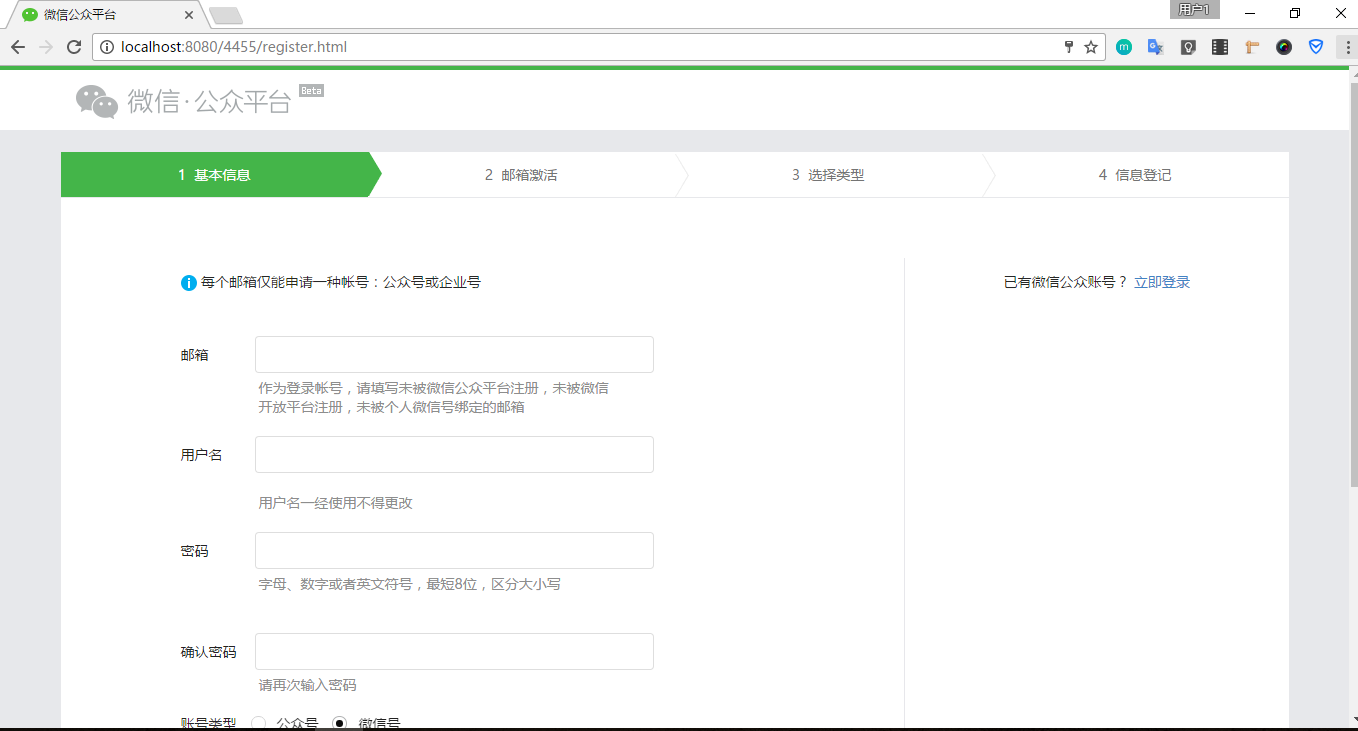The image size is (1358, 731).
Task: Click the blue info icon above form
Action: [188, 283]
